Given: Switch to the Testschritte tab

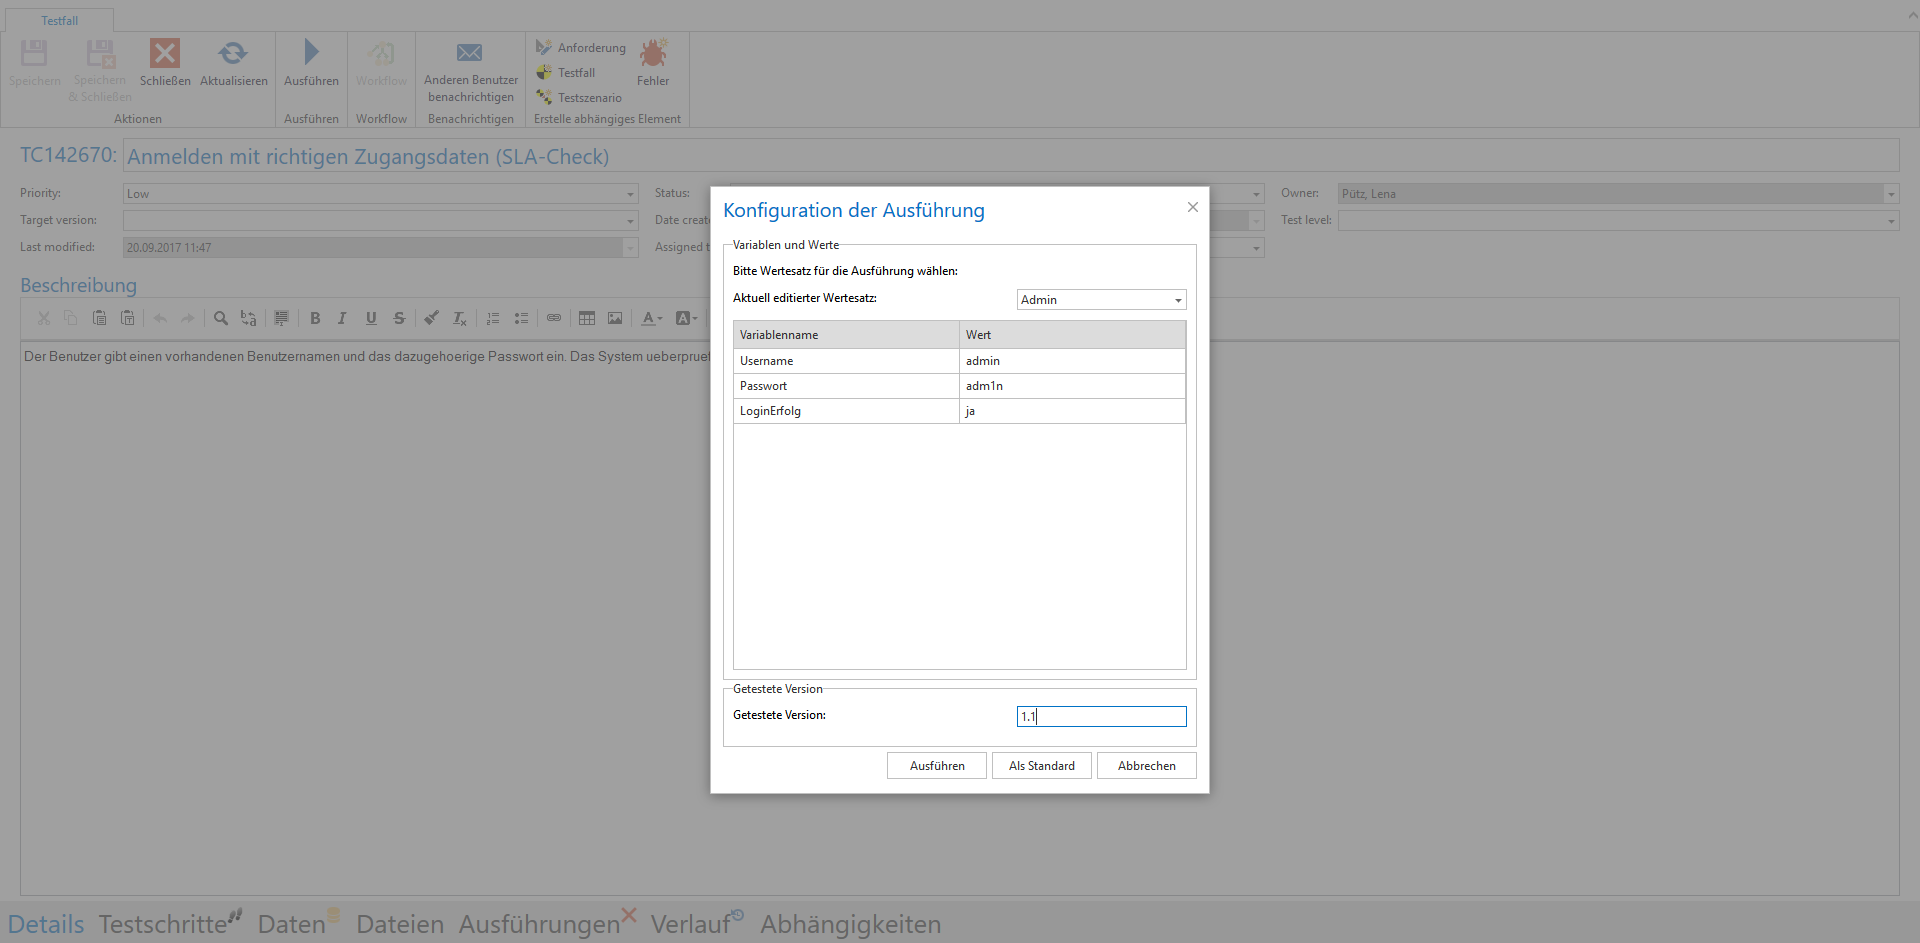Looking at the screenshot, I should pos(163,924).
